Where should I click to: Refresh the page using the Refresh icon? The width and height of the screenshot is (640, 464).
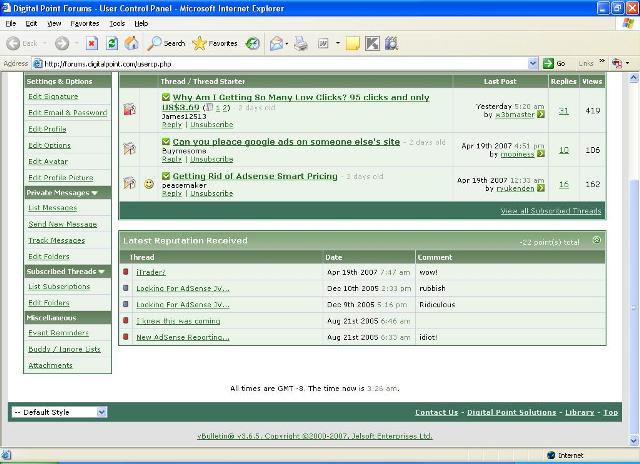coord(112,43)
